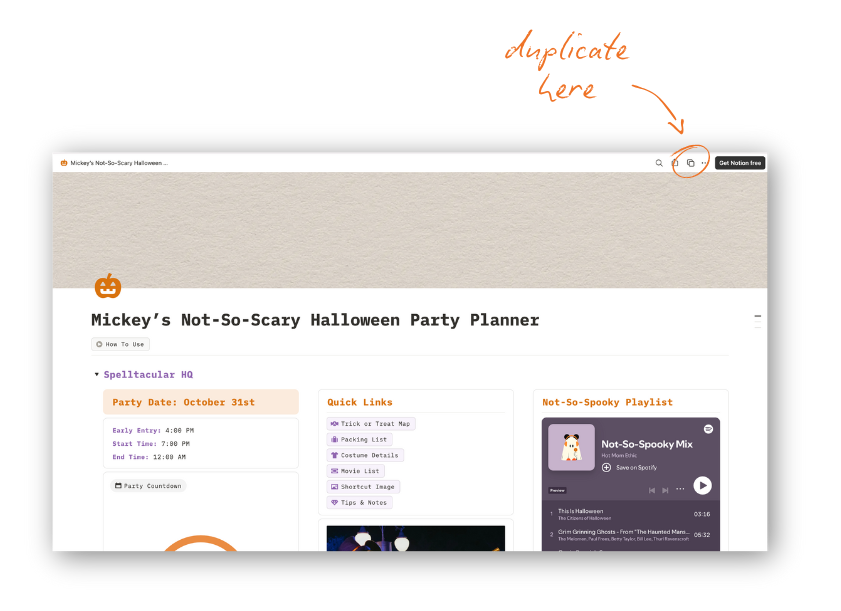The image size is (841, 611).
Task: Skip to next track in playlist
Action: coord(665,490)
